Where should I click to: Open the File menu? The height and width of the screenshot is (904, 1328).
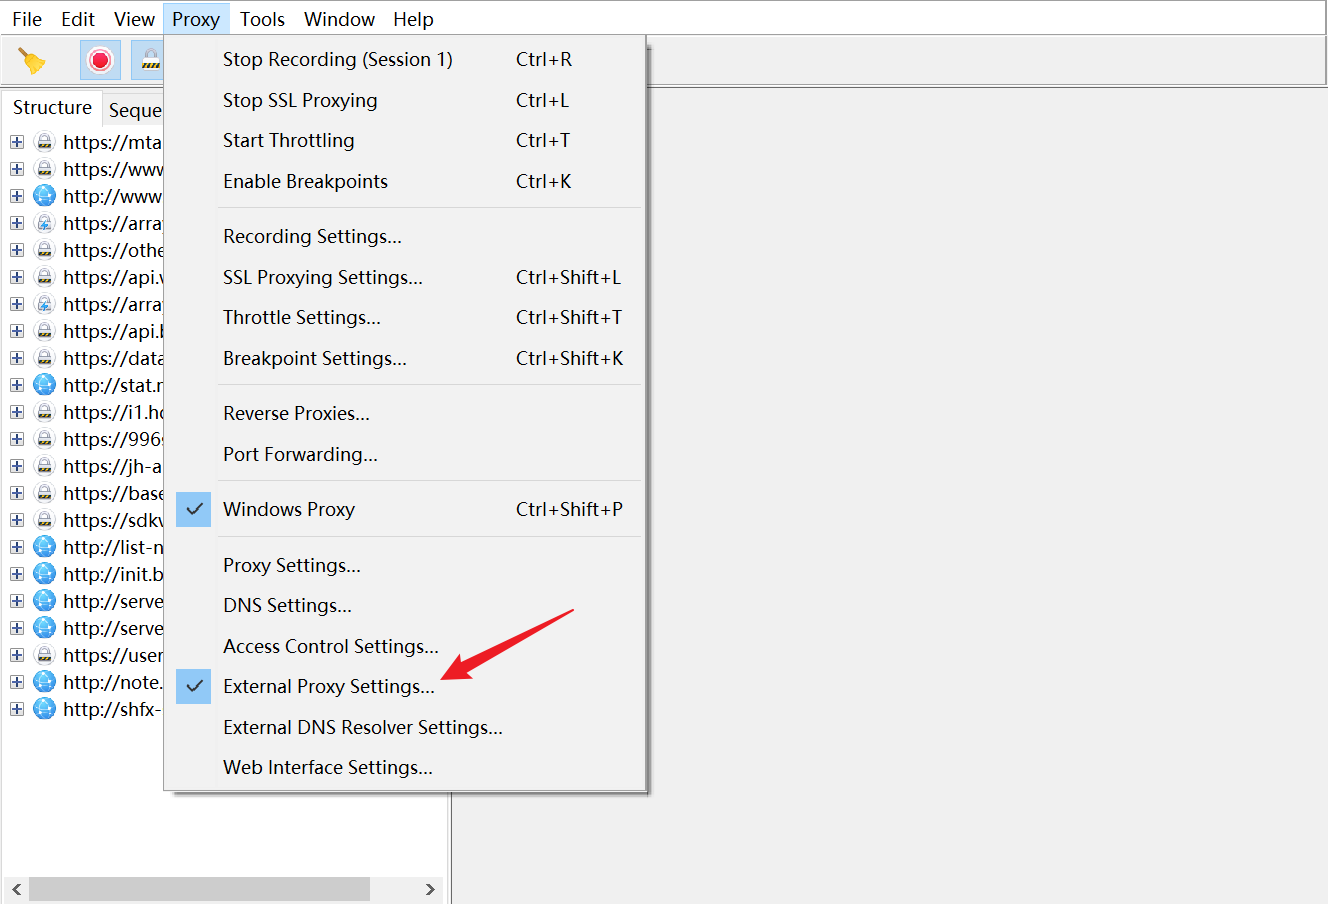pyautogui.click(x=27, y=19)
